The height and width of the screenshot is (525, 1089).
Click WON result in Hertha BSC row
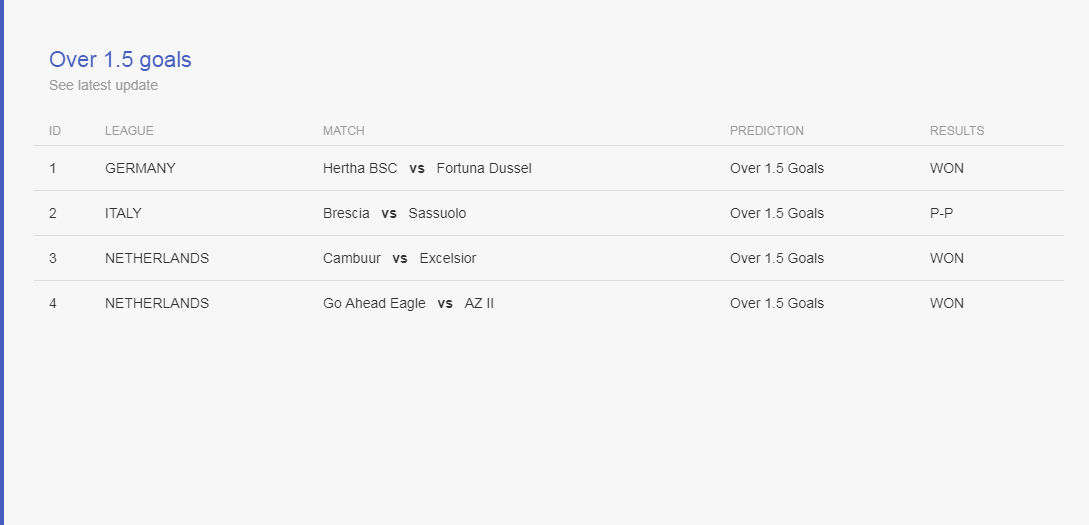click(946, 168)
